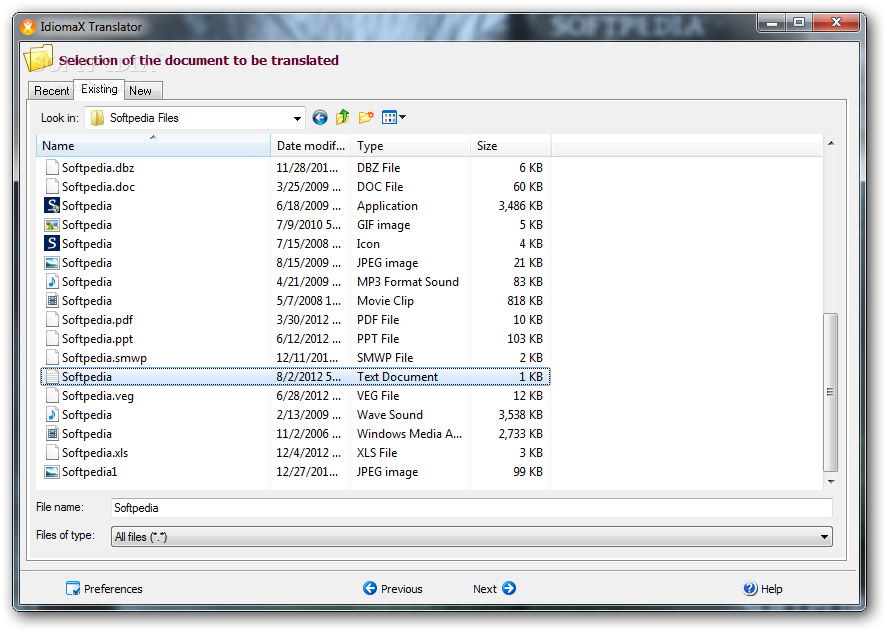887x632 pixels.
Task: Click the Softpedia.doc file icon
Action: (52, 186)
